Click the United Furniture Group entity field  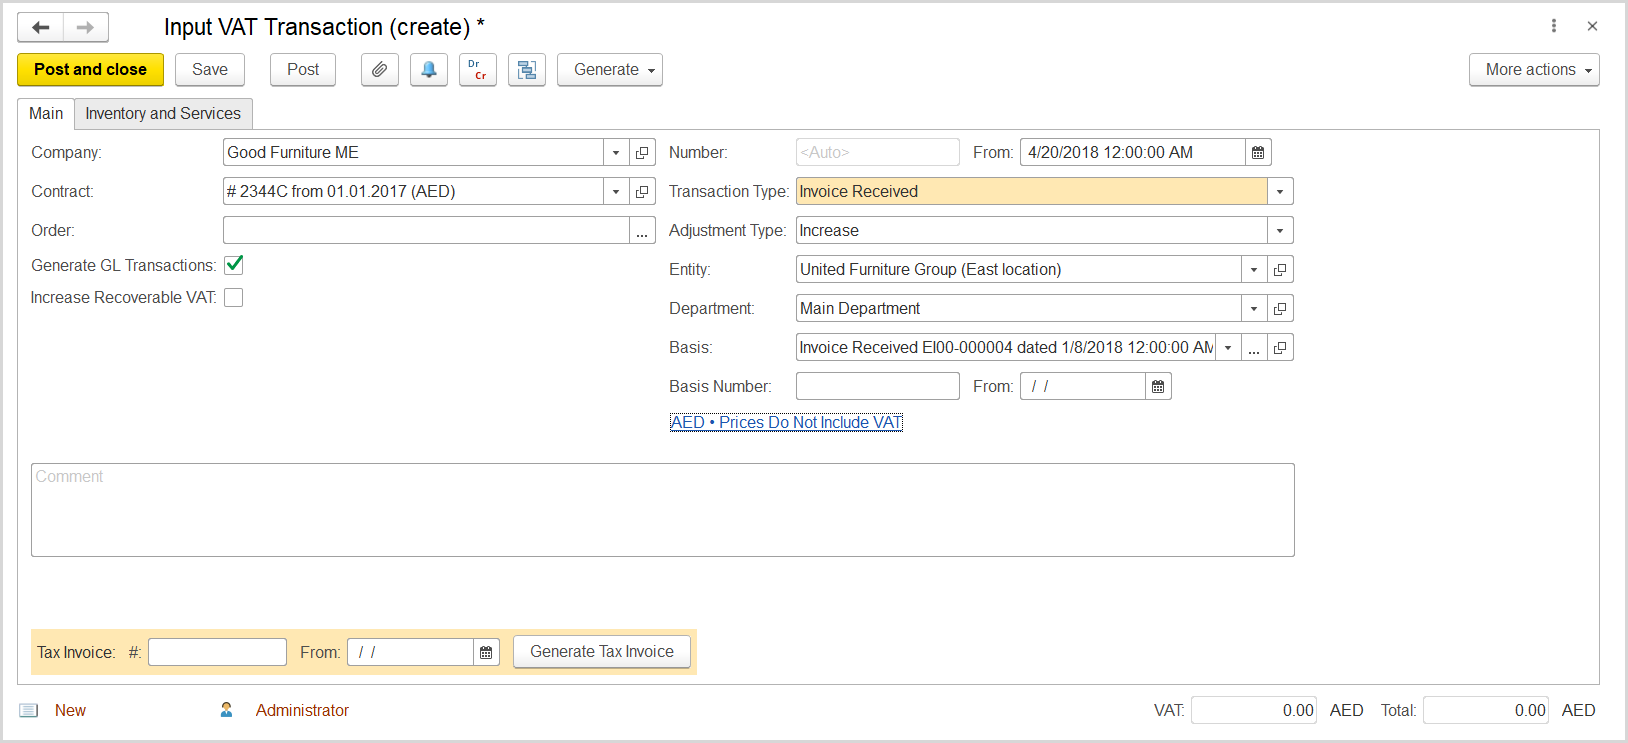[x=1018, y=270]
